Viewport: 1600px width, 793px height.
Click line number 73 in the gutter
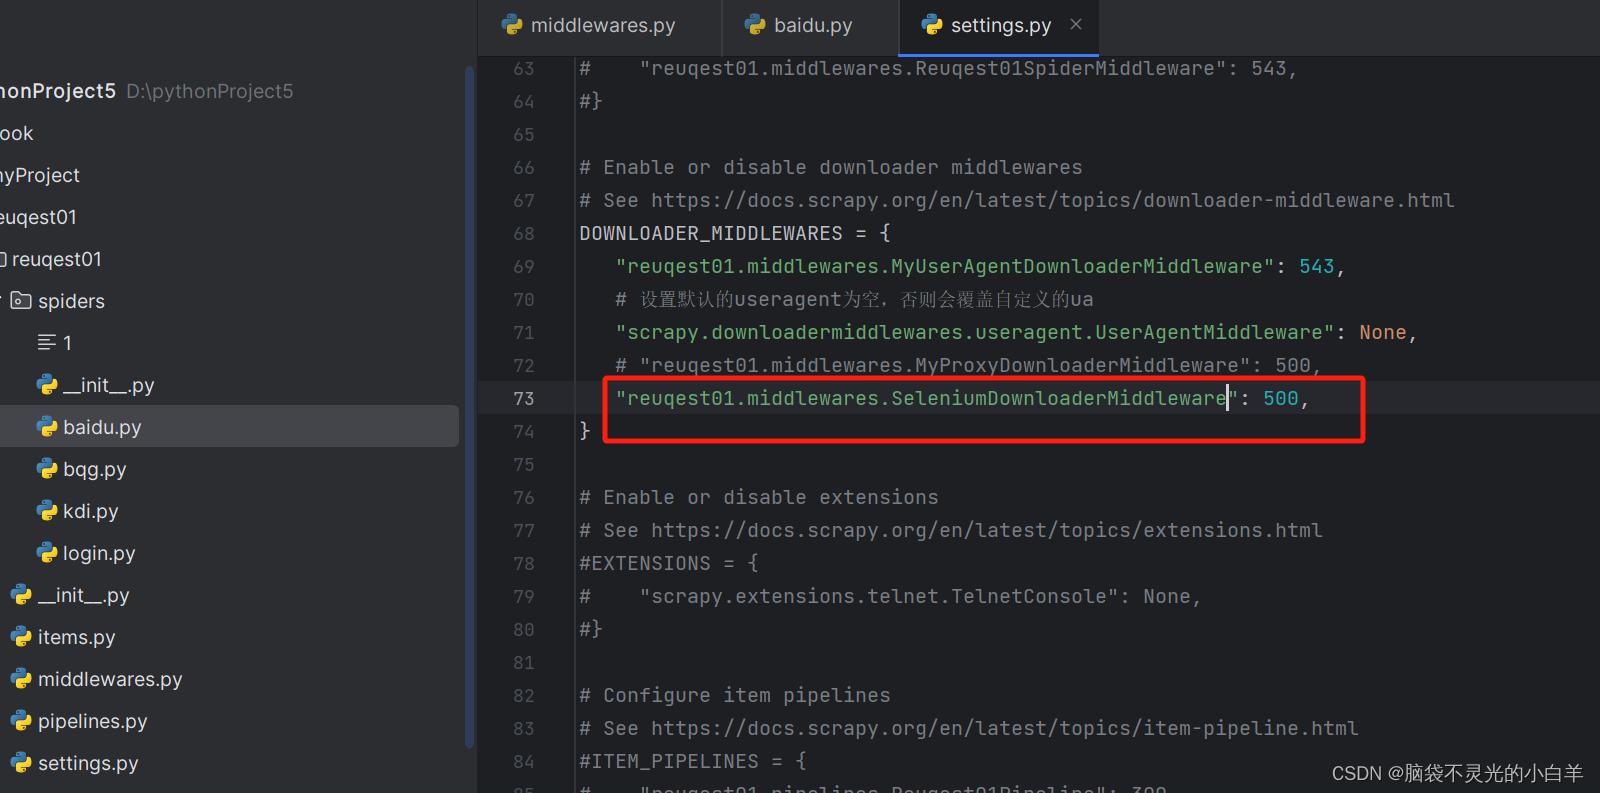[524, 398]
